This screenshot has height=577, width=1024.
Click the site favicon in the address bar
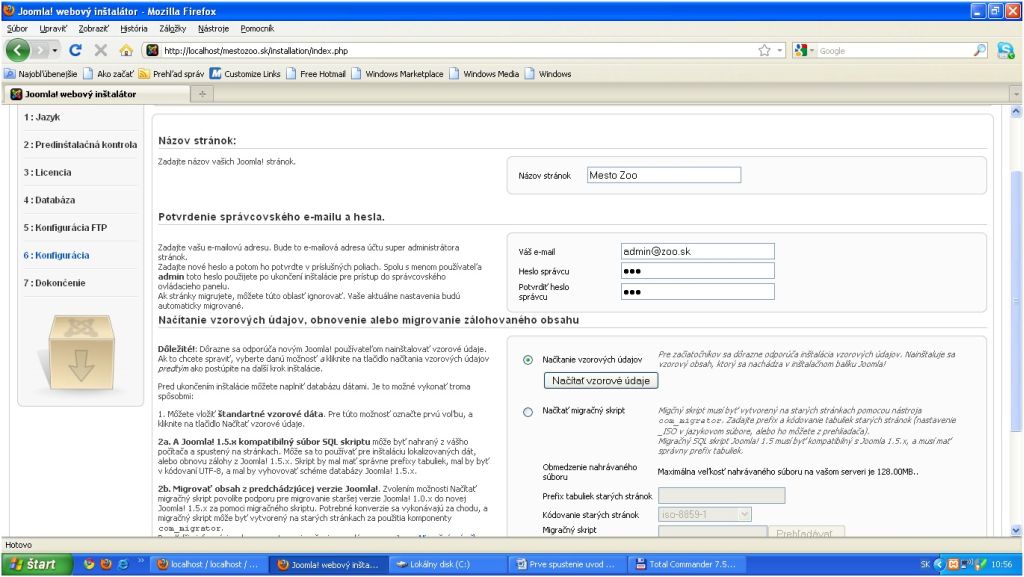tap(152, 50)
